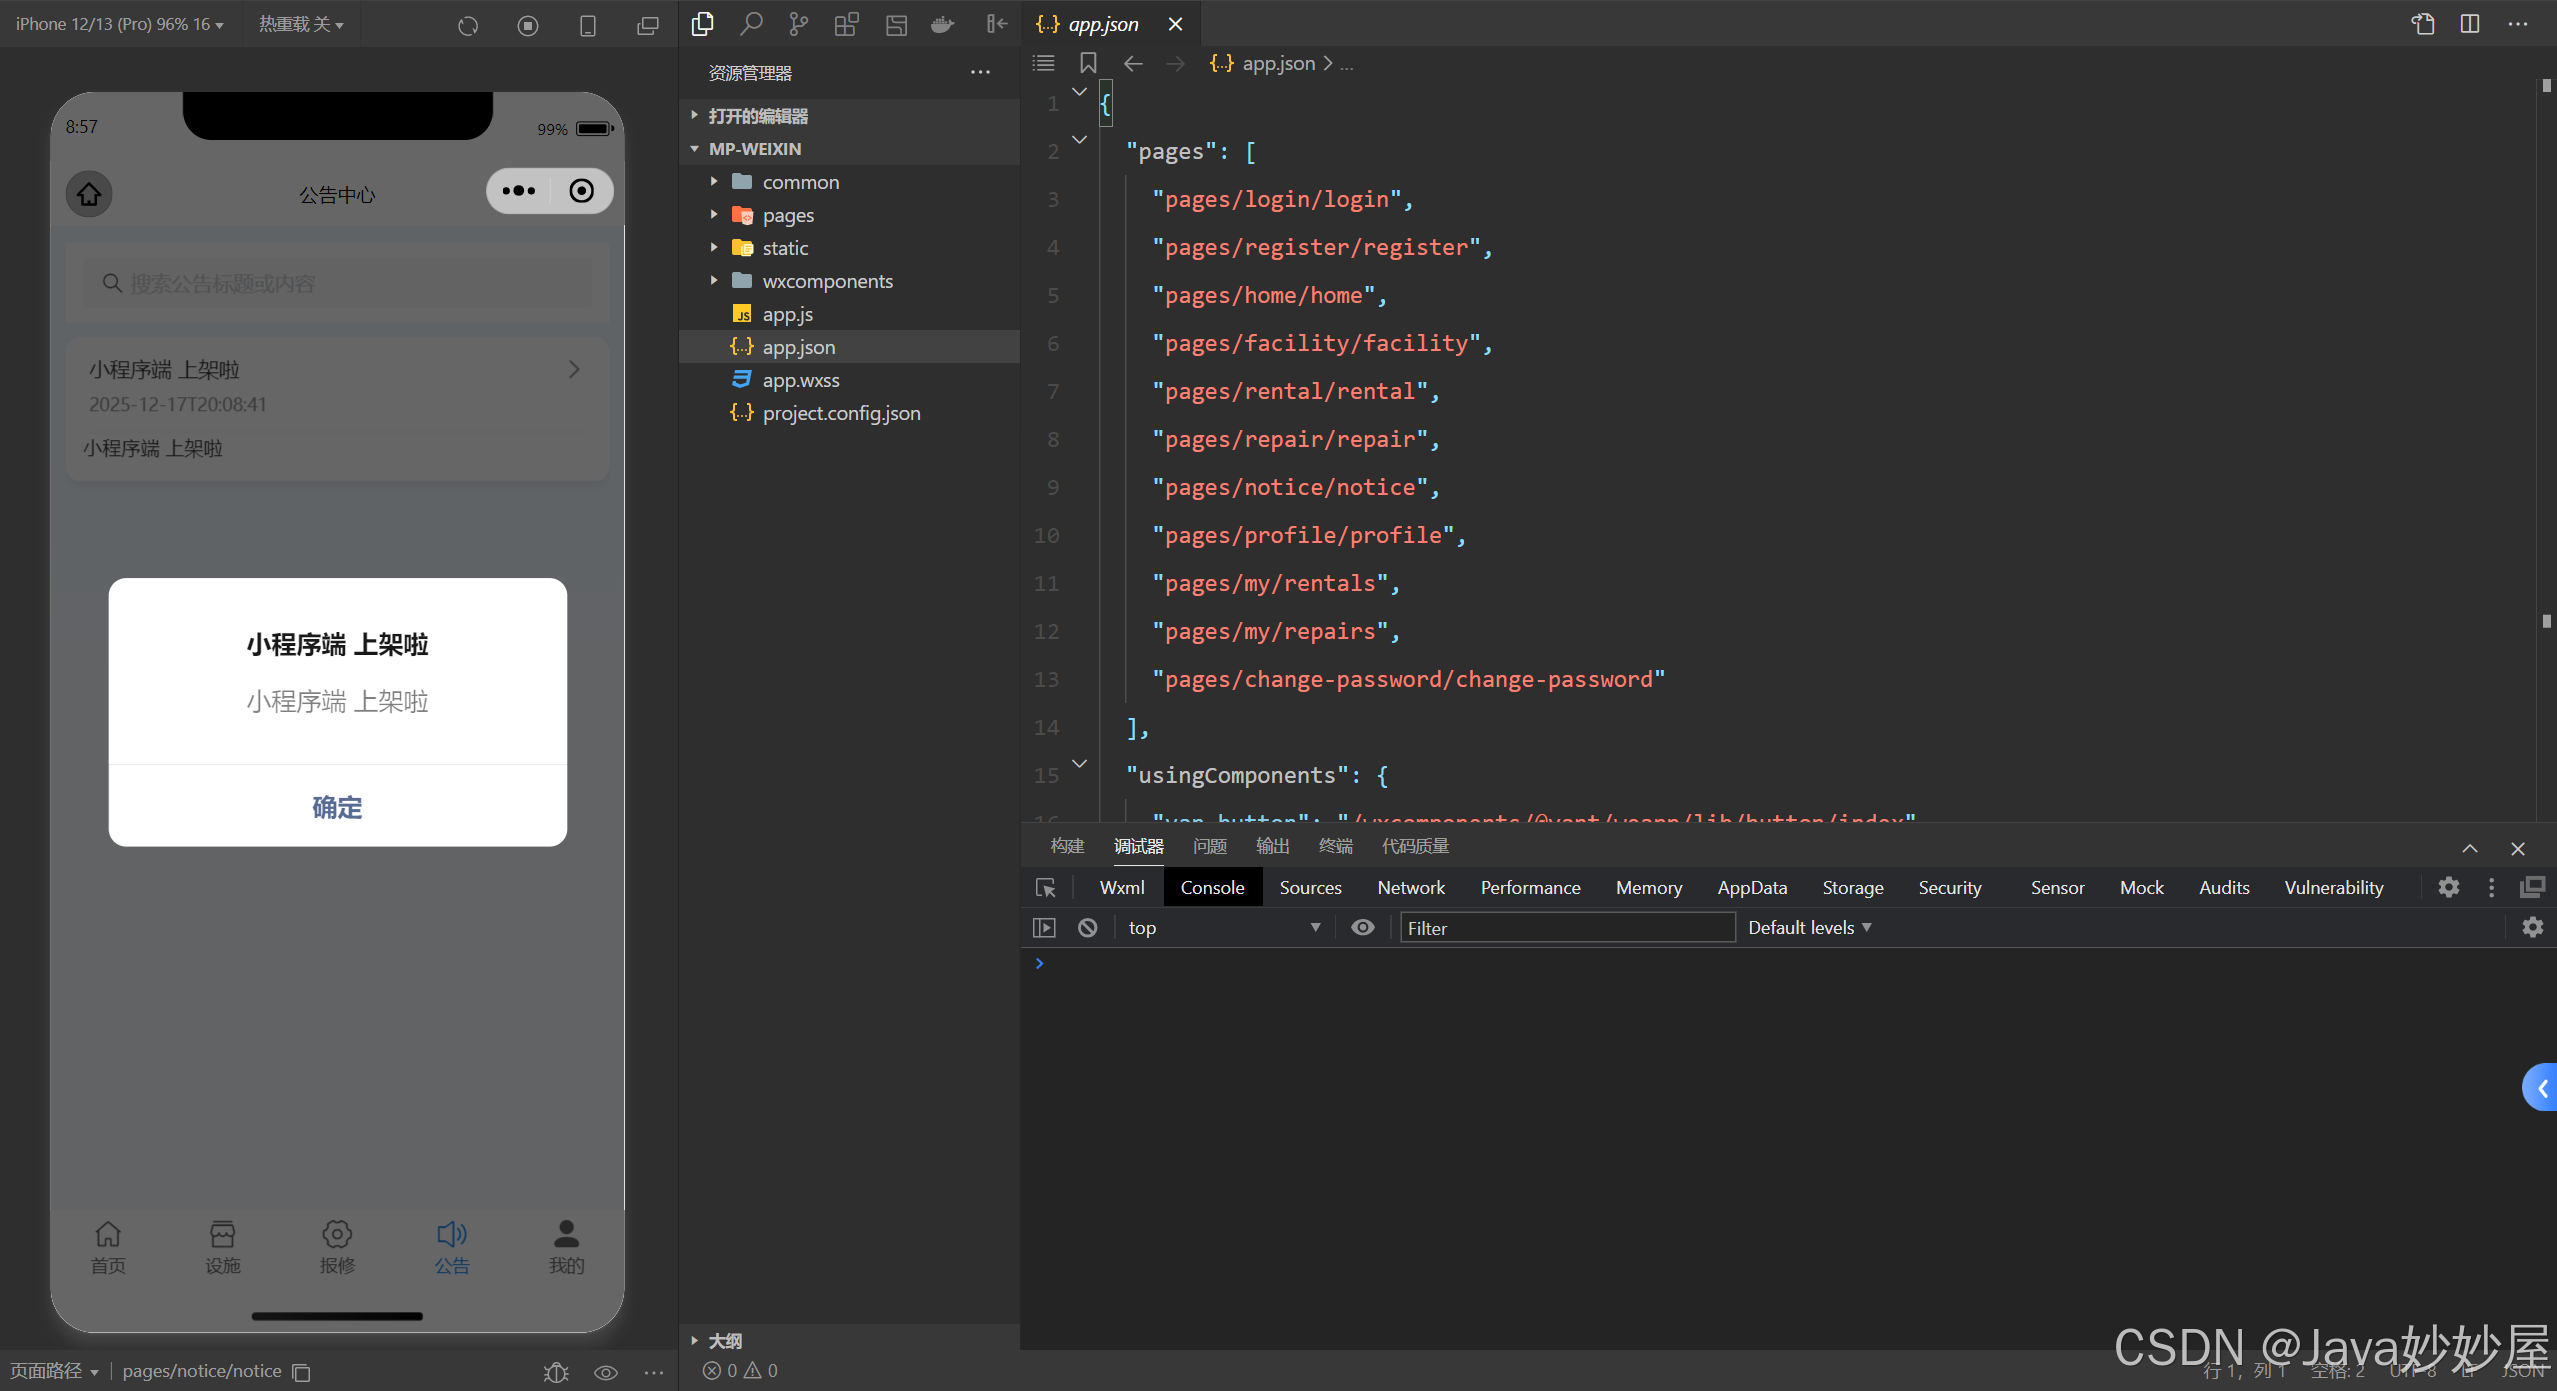Open the source control branch icon
Viewport: 2557px width, 1391px height.
[x=798, y=24]
